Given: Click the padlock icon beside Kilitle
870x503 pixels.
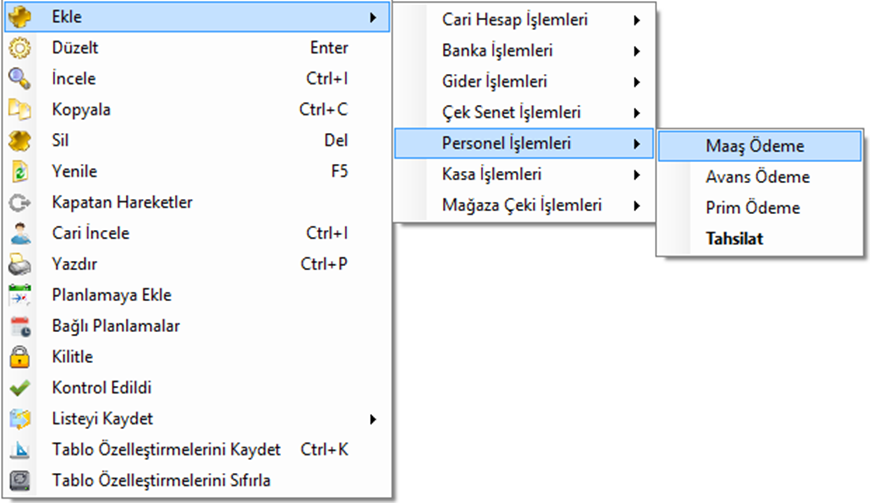Looking at the screenshot, I should click(20, 357).
